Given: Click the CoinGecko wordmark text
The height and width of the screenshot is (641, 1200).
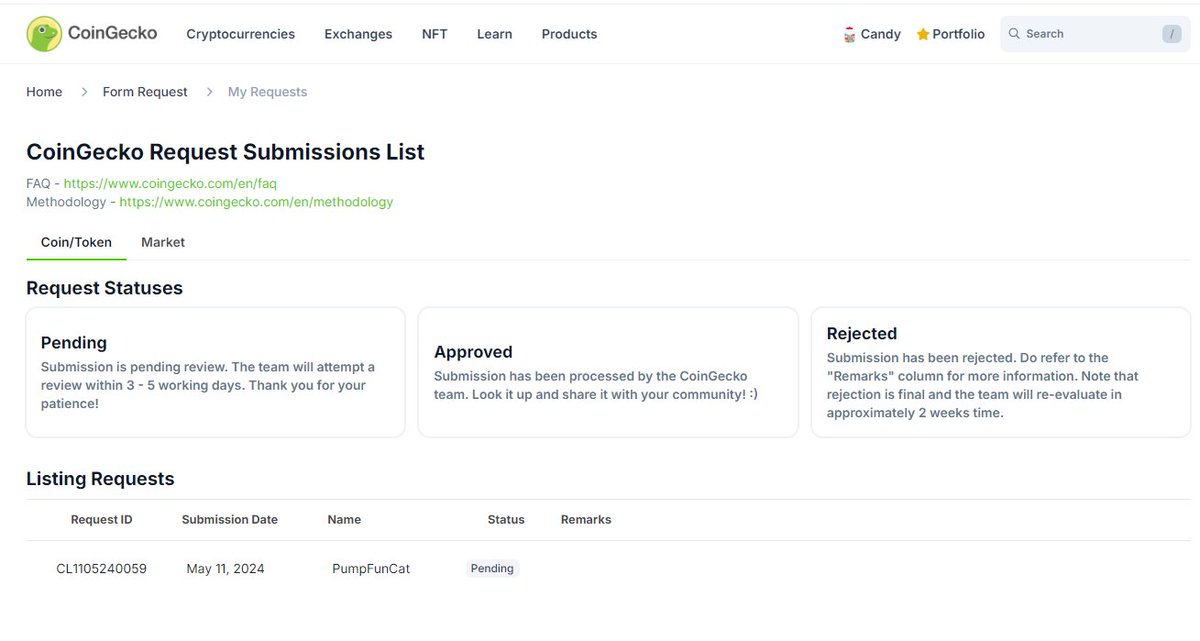Looking at the screenshot, I should (112, 33).
